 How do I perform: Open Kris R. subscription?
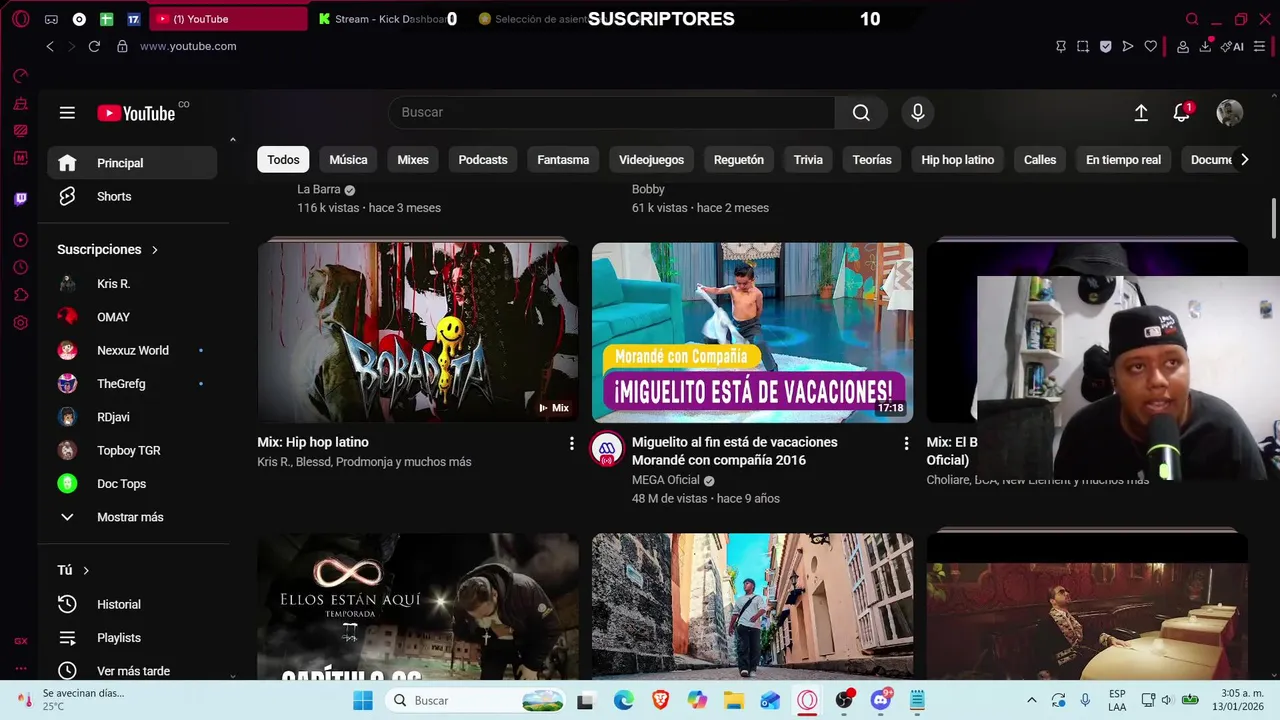pyautogui.click(x=132, y=284)
